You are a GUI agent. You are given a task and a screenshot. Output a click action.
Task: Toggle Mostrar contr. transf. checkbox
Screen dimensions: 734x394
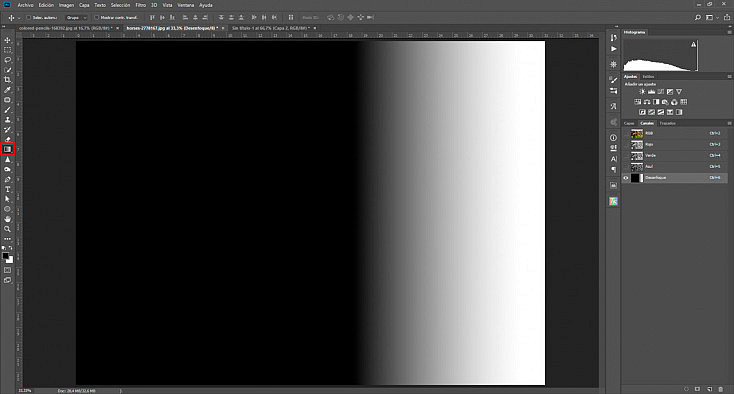click(x=96, y=17)
